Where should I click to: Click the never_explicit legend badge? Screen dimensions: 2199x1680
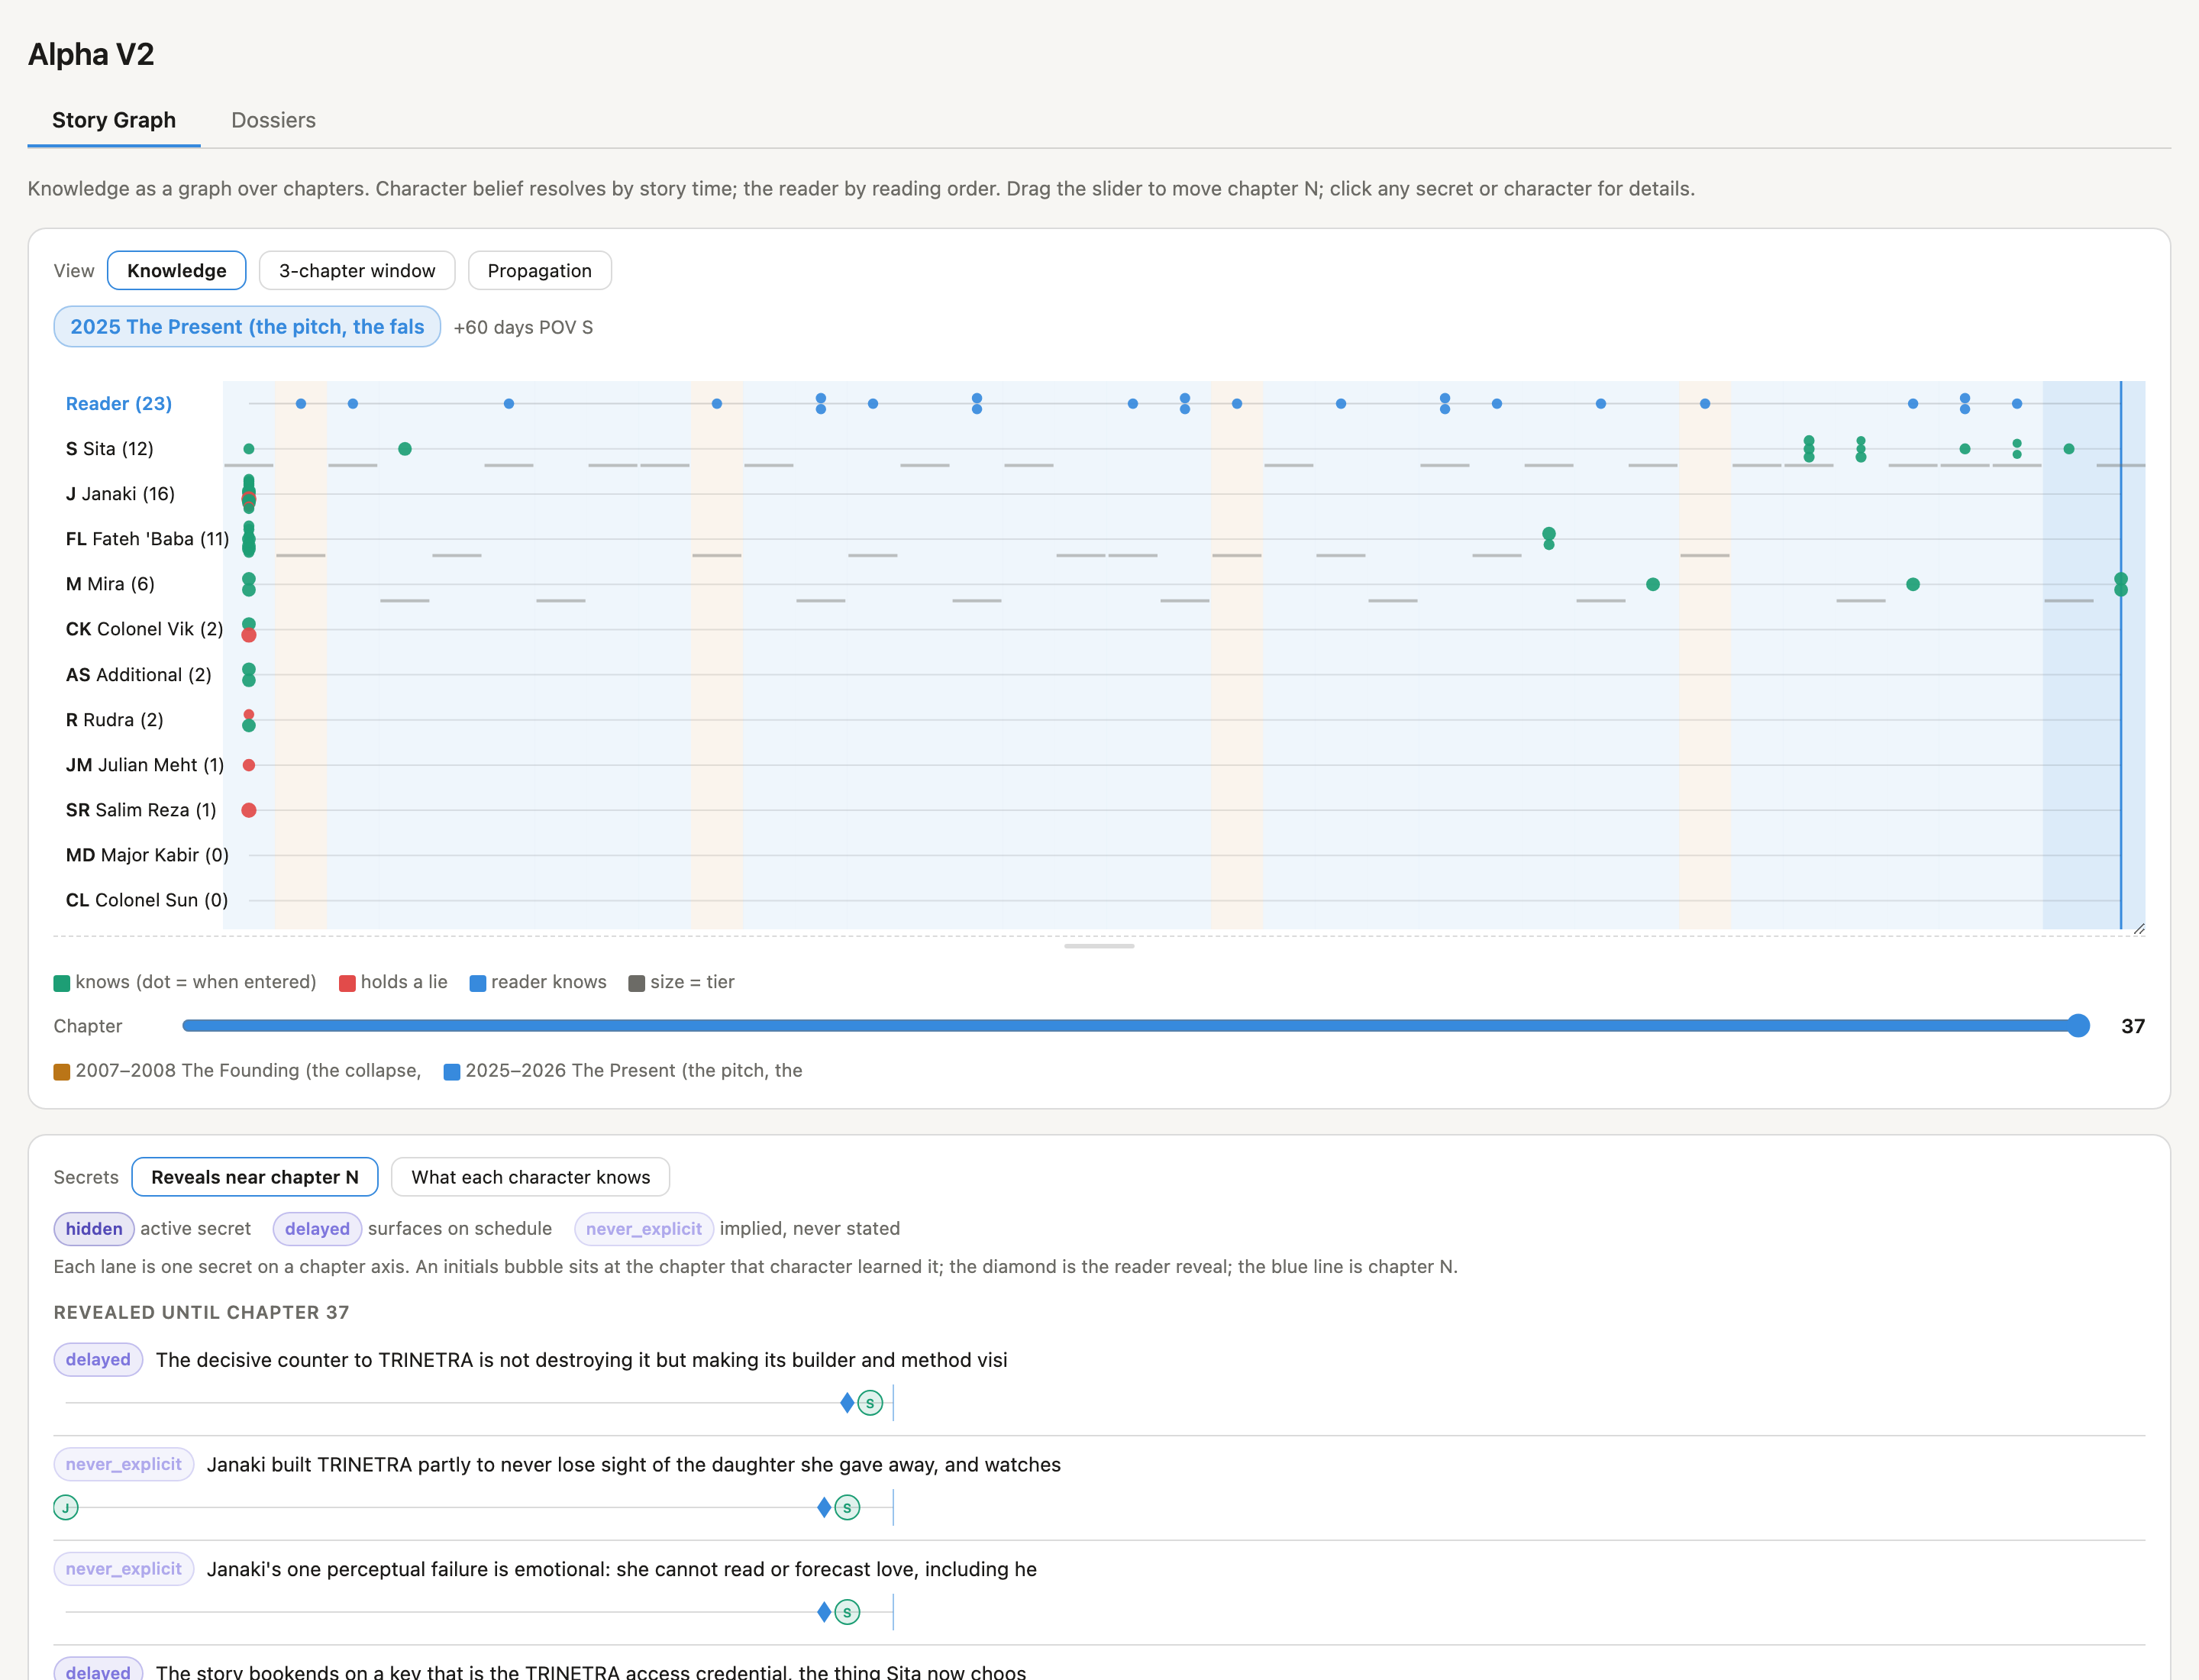[x=643, y=1229]
